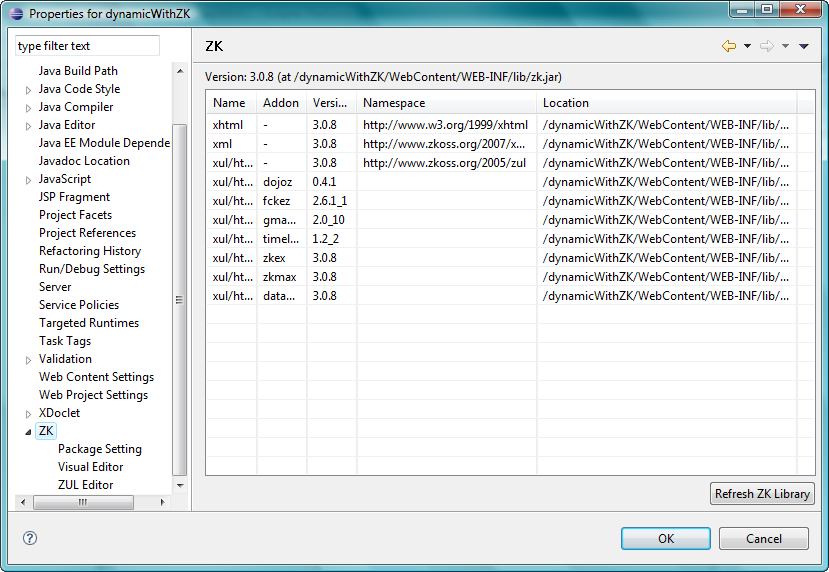Viewport: 829px width, 572px height.
Task: Open the view menu triangle at top right
Action: [x=804, y=46]
